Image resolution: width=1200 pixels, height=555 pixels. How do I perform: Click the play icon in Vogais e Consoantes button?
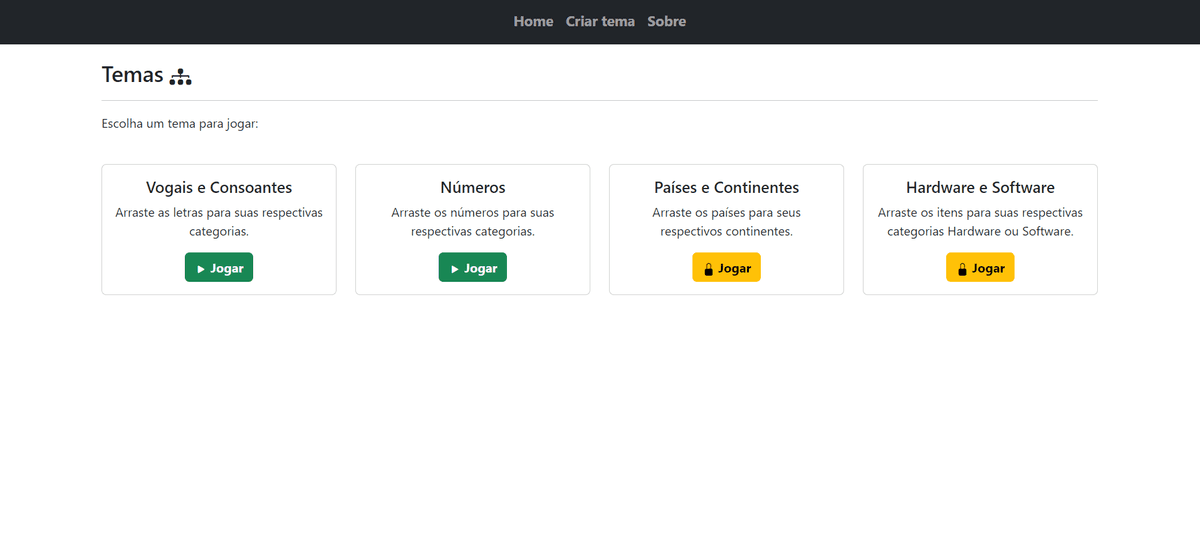pos(201,269)
